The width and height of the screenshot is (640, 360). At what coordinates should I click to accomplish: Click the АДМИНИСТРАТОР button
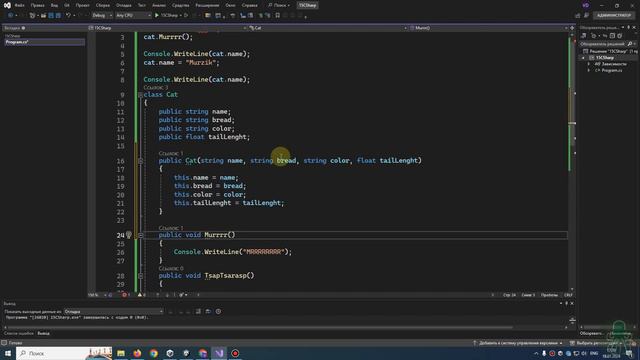click(x=614, y=16)
